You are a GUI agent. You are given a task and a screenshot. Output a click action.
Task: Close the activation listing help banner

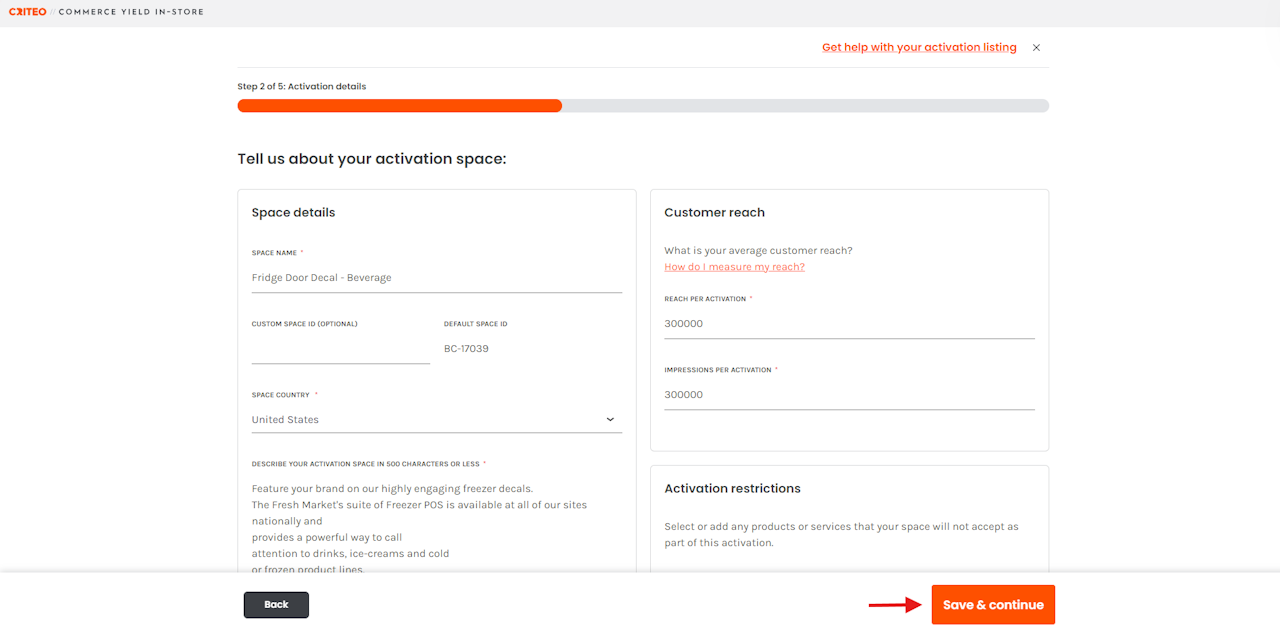[1036, 48]
